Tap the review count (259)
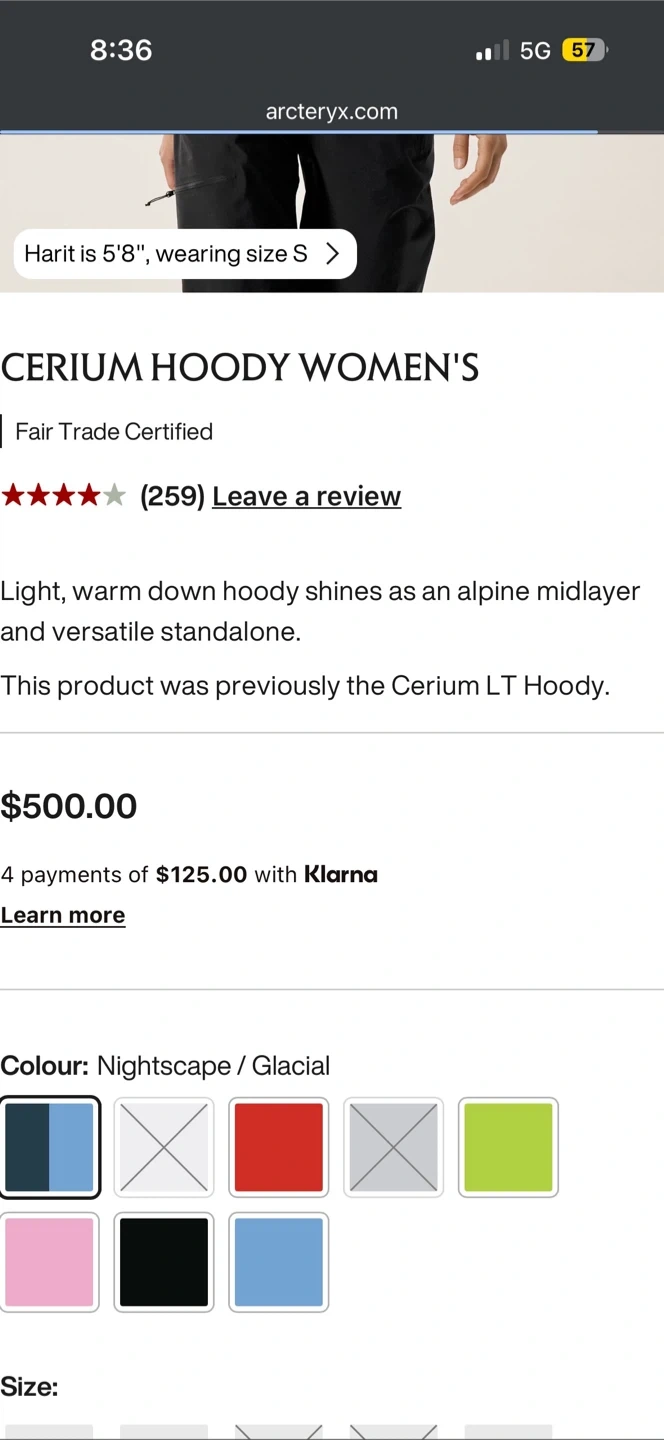This screenshot has width=664, height=1440. [172, 496]
